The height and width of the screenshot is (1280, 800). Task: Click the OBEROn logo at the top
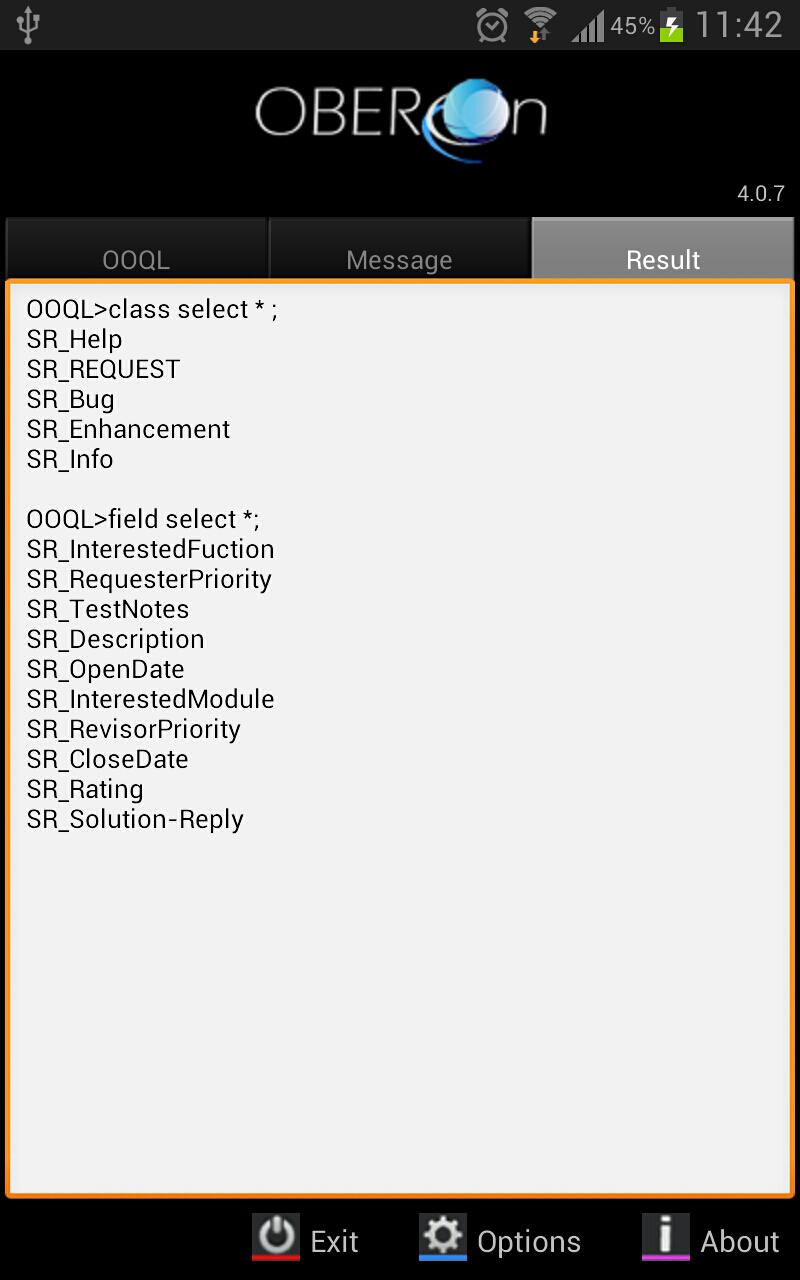pos(400,112)
